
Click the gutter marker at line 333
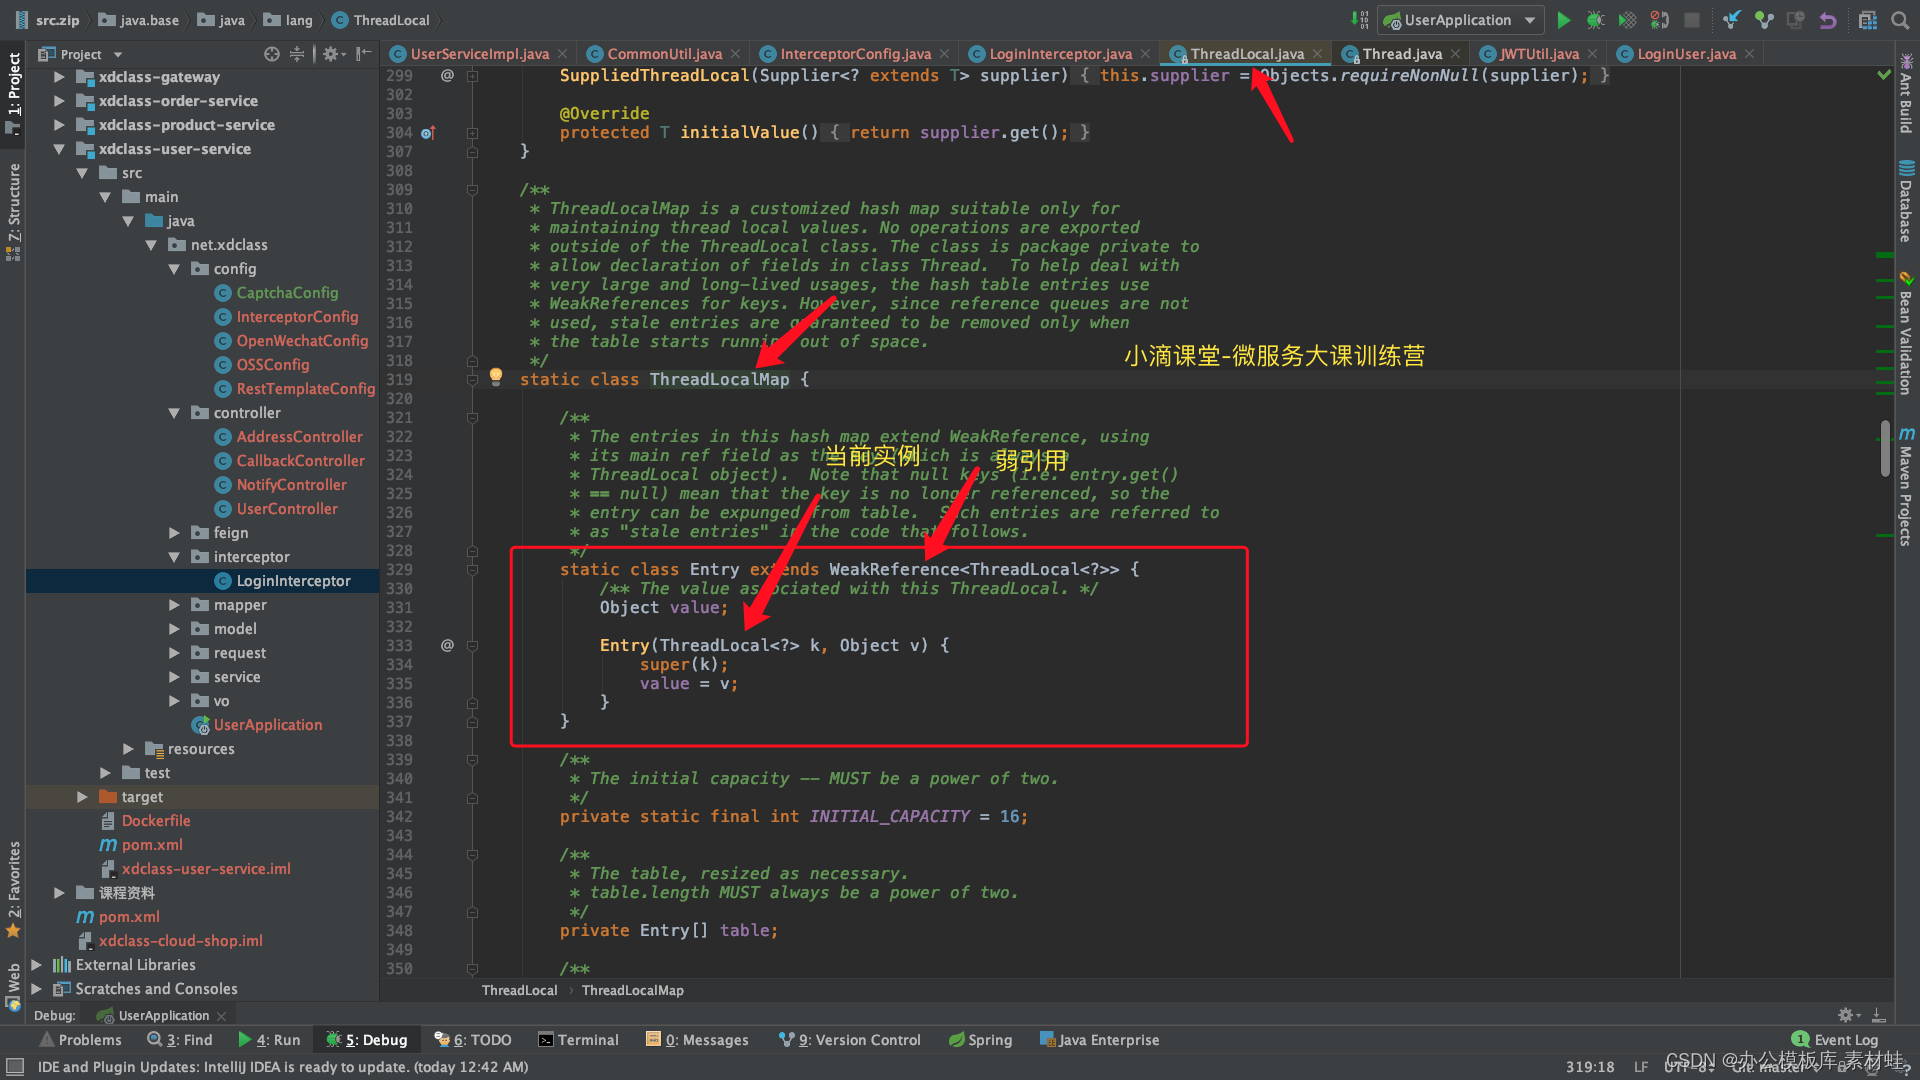click(x=447, y=645)
